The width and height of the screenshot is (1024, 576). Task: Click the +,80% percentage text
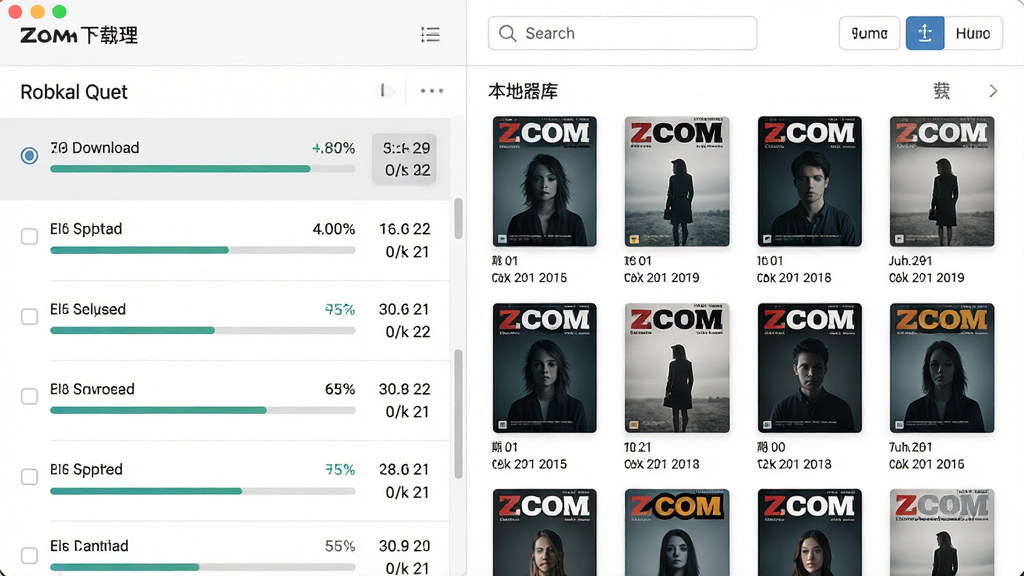(x=333, y=148)
